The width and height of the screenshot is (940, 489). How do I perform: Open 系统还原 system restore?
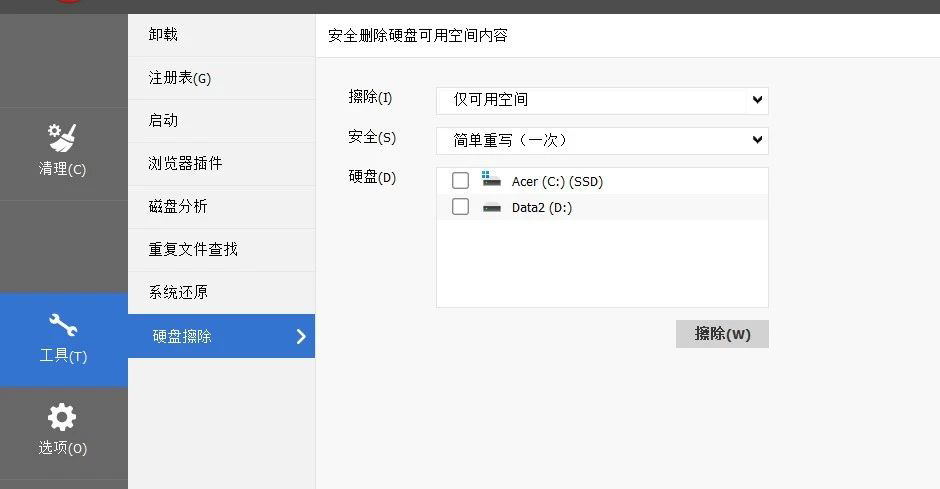pos(221,292)
